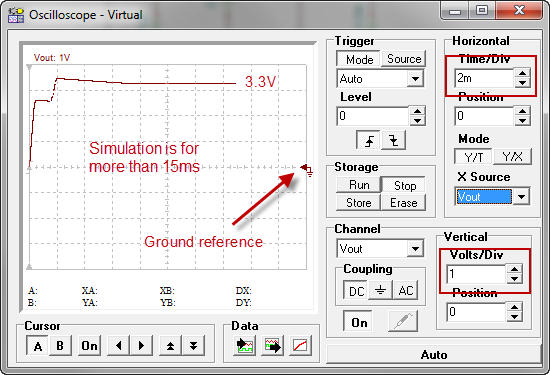Switch to Y/X horizontal mode
The height and width of the screenshot is (375, 550).
pyautogui.click(x=512, y=156)
